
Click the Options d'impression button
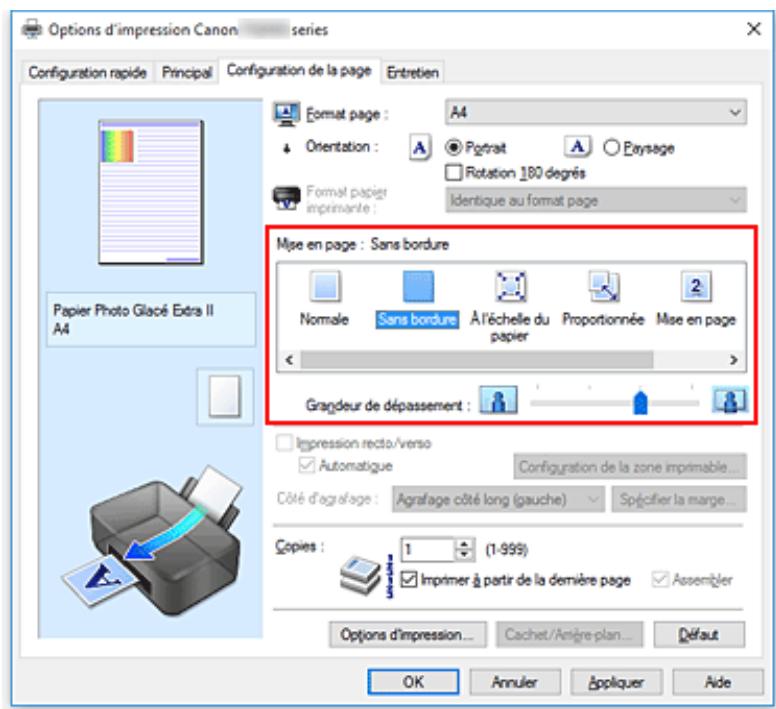[x=407, y=635]
